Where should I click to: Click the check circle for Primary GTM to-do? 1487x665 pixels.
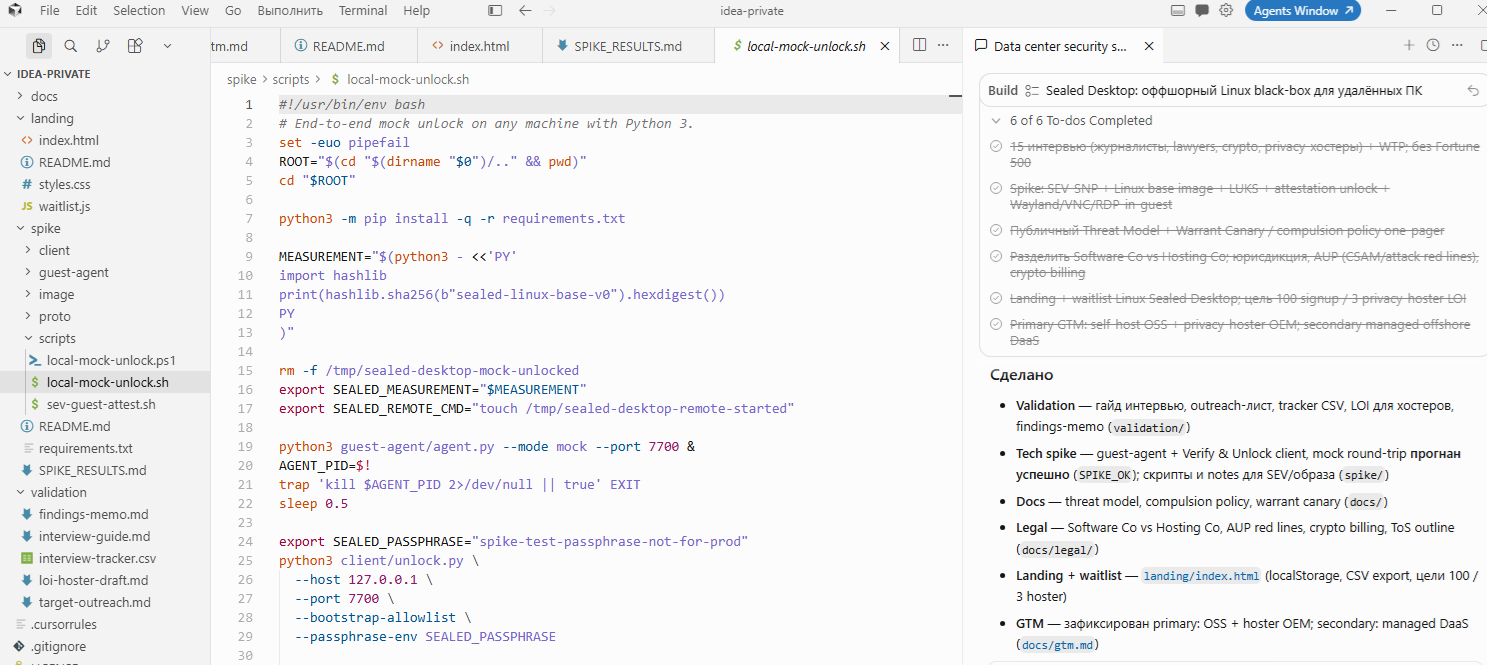(996, 325)
